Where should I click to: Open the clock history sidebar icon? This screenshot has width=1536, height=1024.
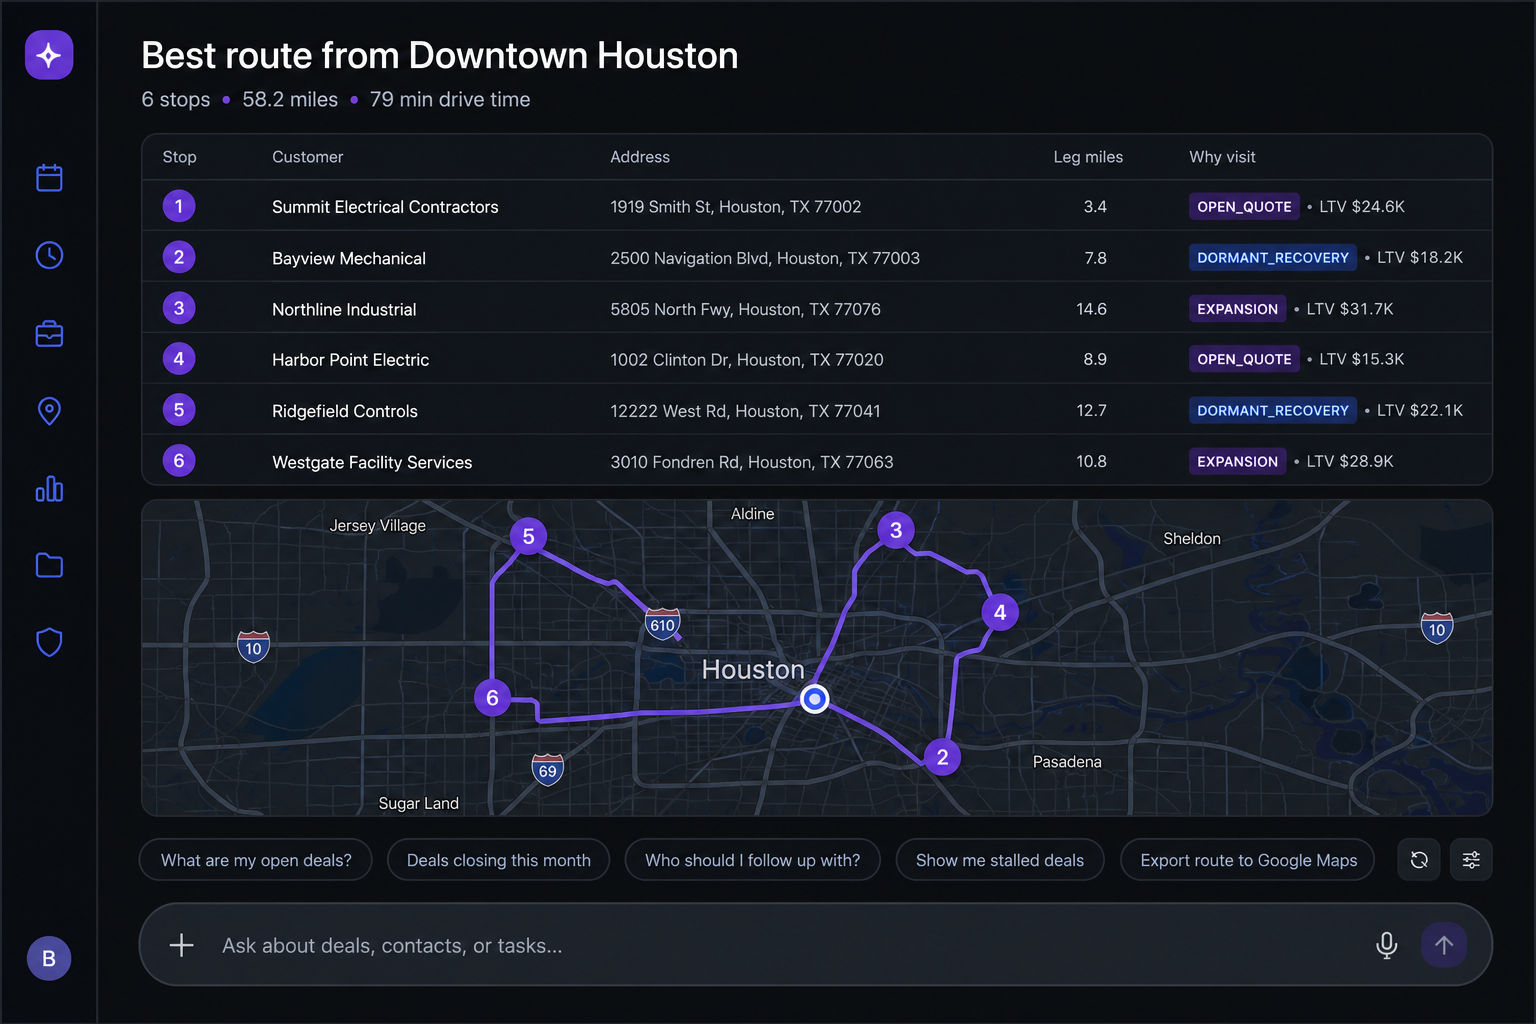tap(49, 255)
